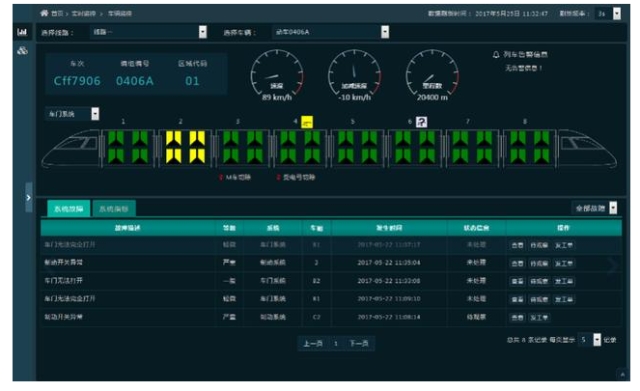Open the refresh rate dropdown at top right
The width and height of the screenshot is (640, 391).
coord(608,13)
